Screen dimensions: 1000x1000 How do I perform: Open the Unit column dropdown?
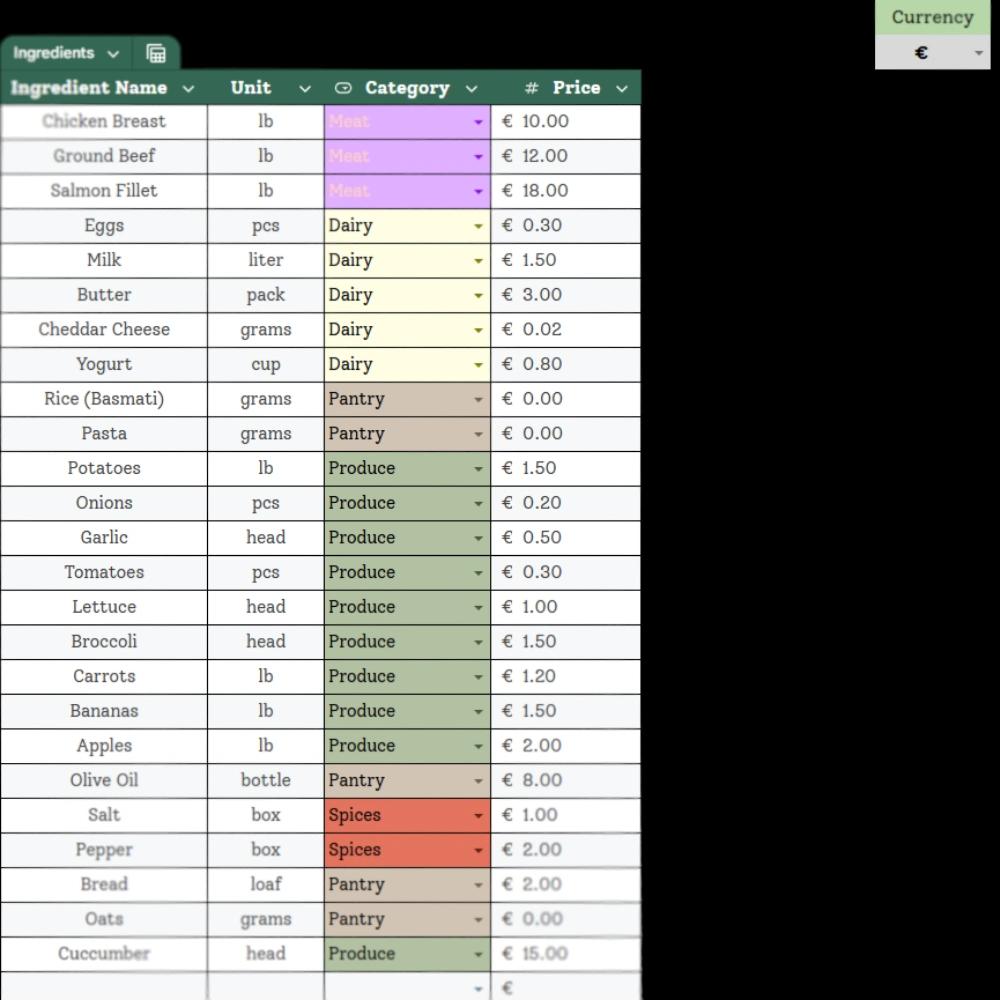(x=305, y=89)
